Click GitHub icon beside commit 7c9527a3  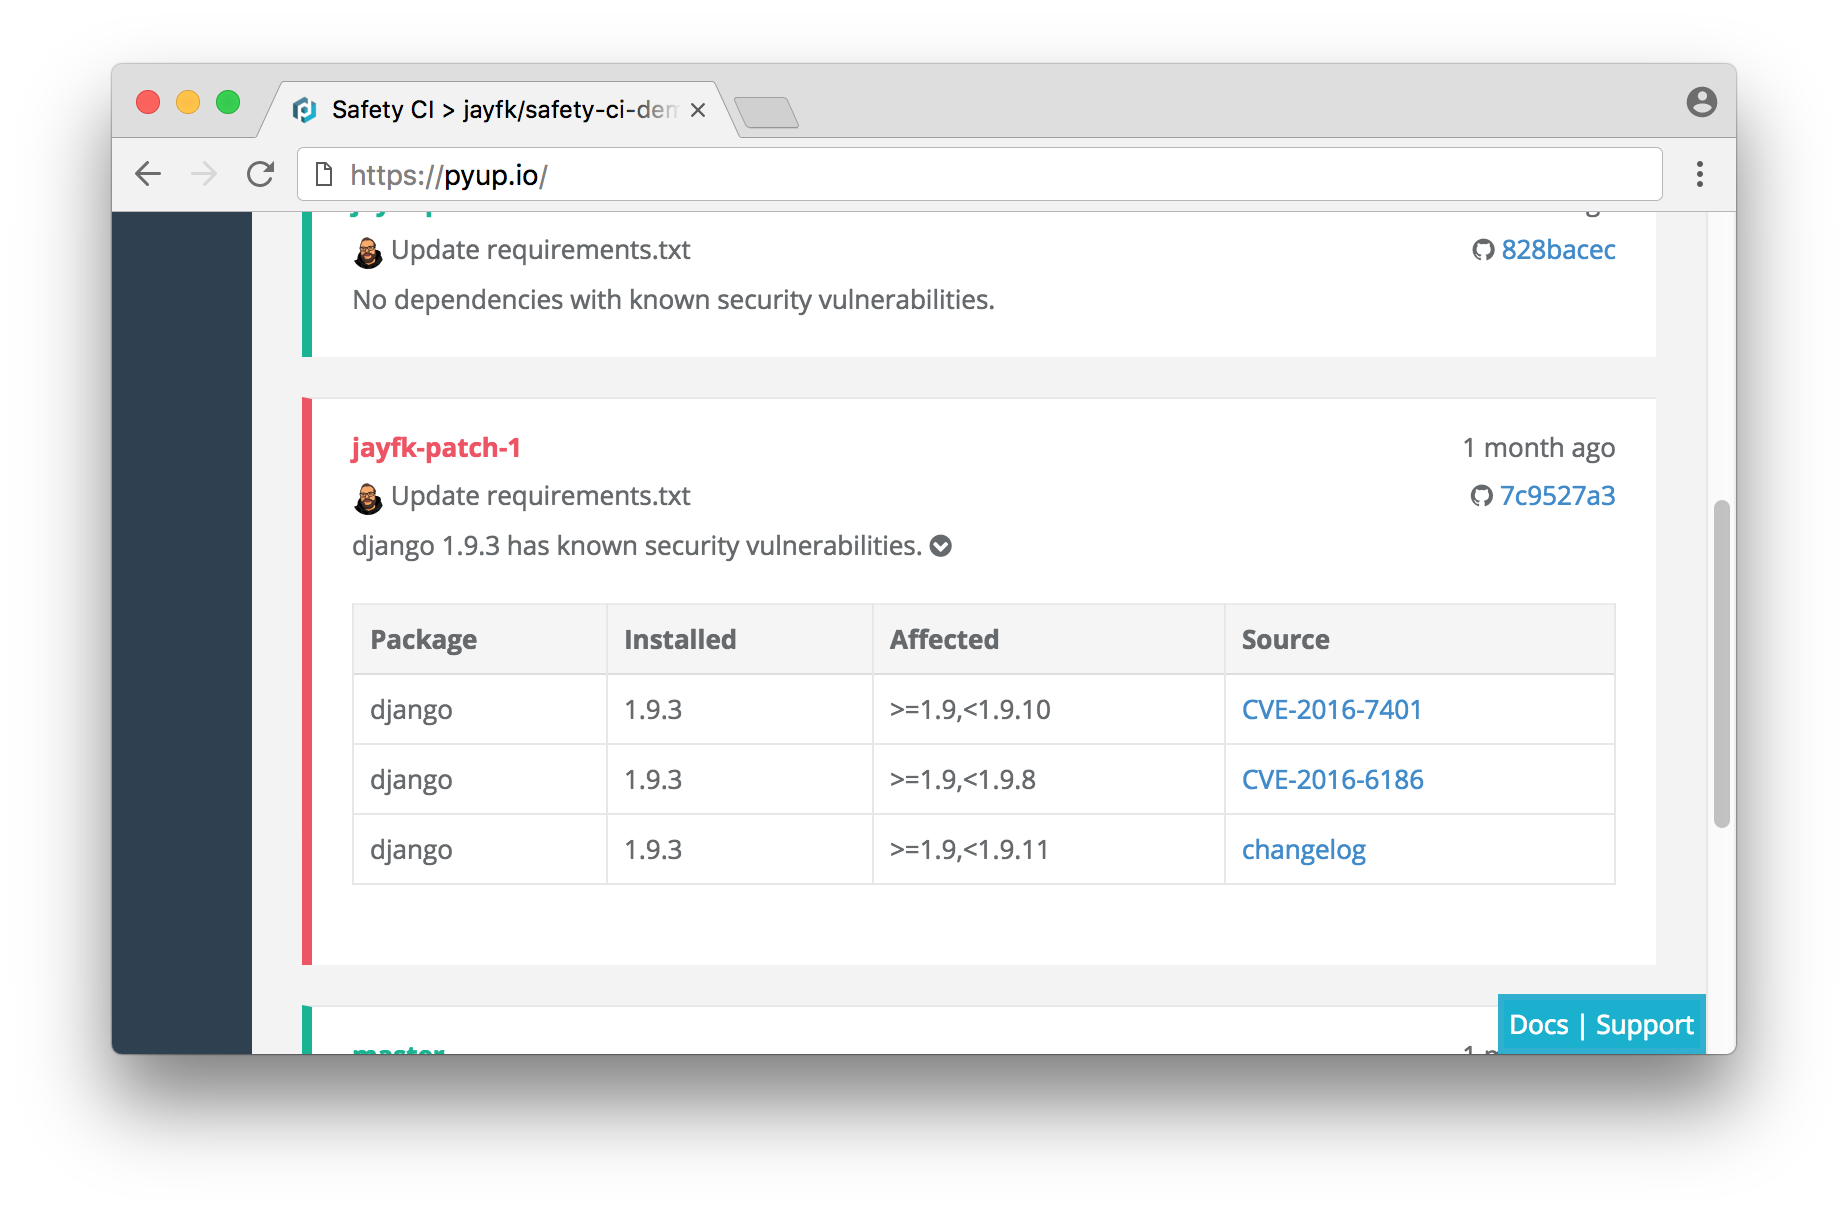[1481, 496]
